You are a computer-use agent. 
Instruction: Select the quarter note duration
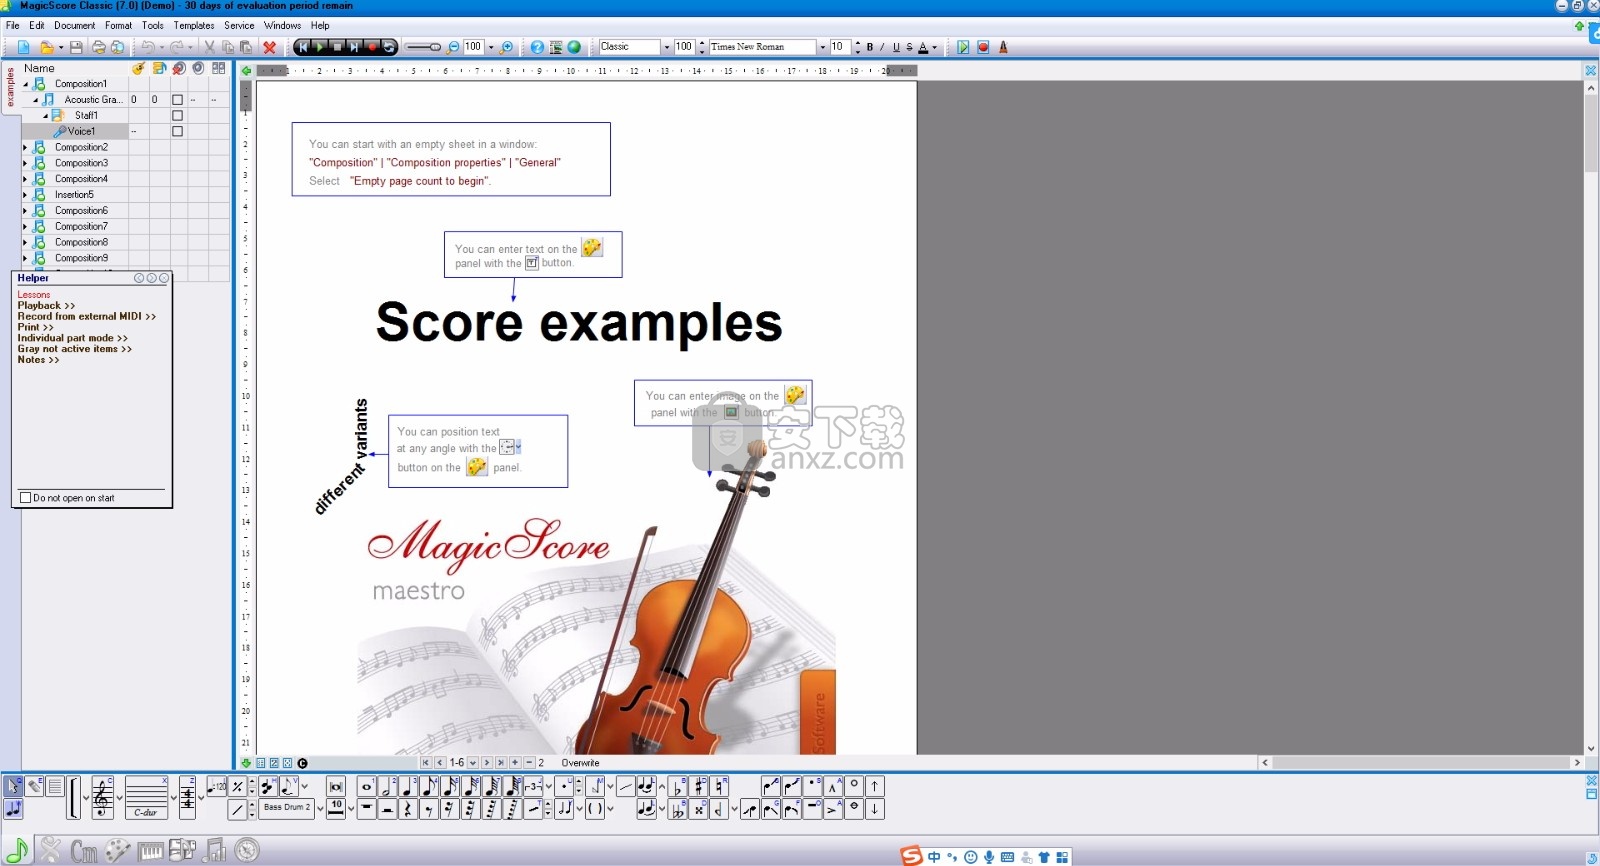click(x=408, y=787)
